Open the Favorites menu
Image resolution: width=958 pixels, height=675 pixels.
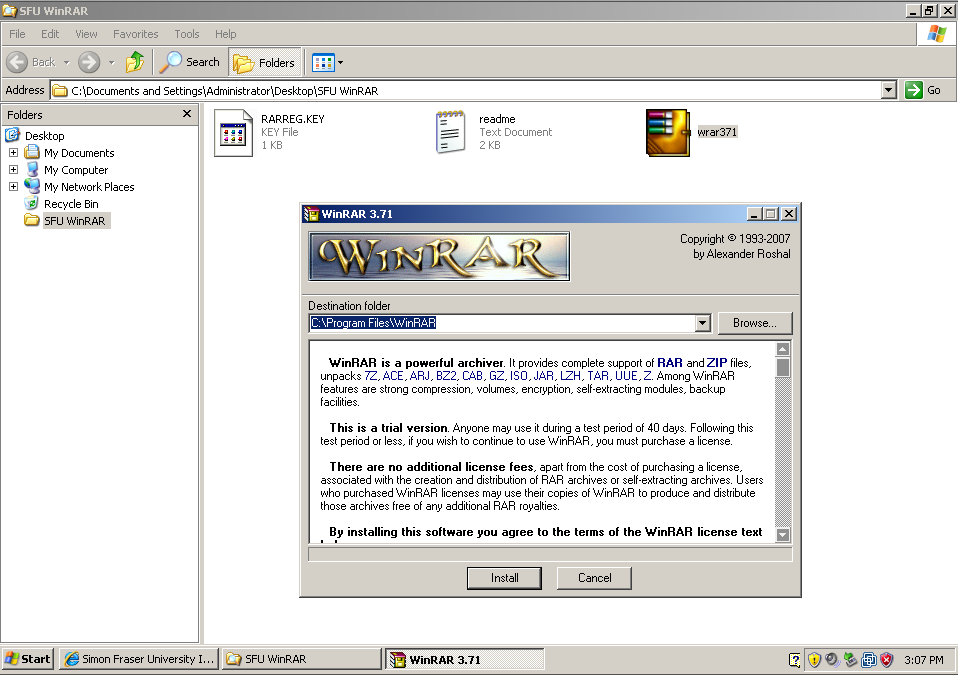135,34
